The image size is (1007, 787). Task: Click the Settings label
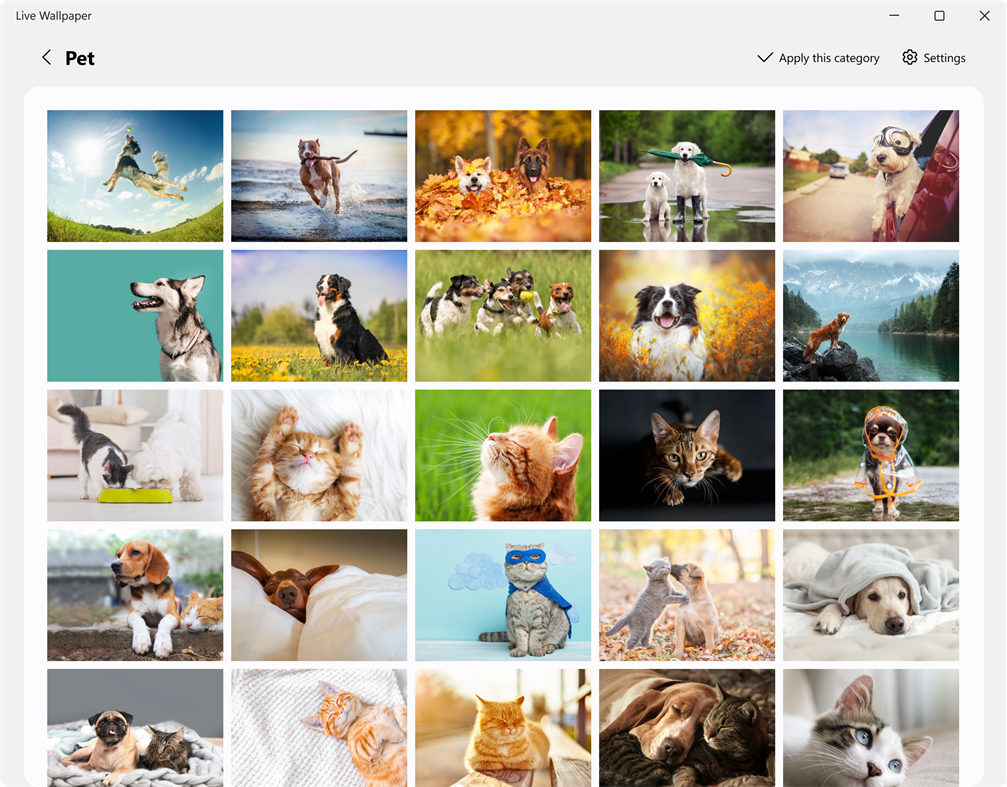[945, 57]
